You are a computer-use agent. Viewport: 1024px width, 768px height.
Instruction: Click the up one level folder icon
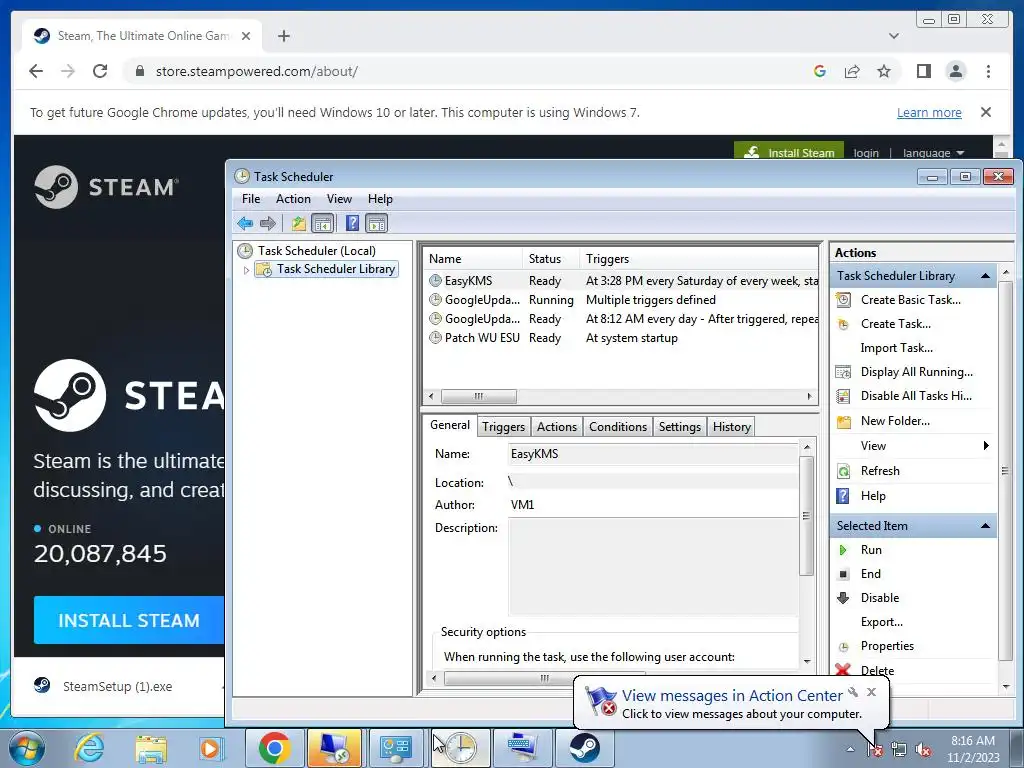click(298, 223)
